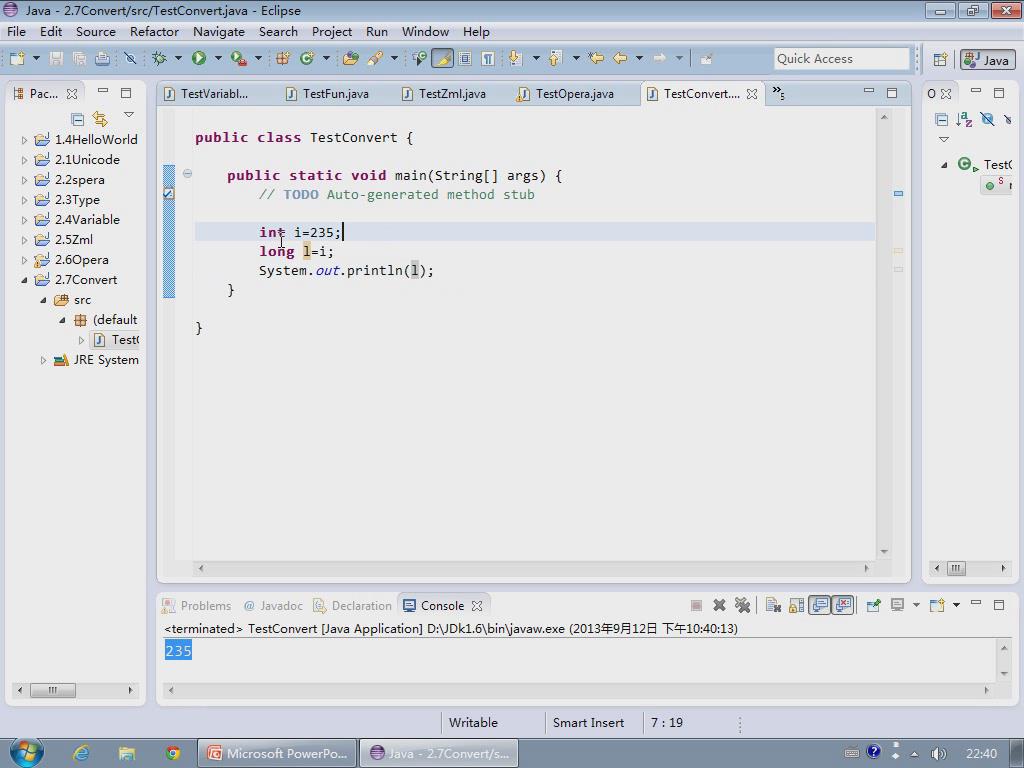Expand the 1.4HelloWorld project node
The image size is (1024, 768).
[x=24, y=140]
